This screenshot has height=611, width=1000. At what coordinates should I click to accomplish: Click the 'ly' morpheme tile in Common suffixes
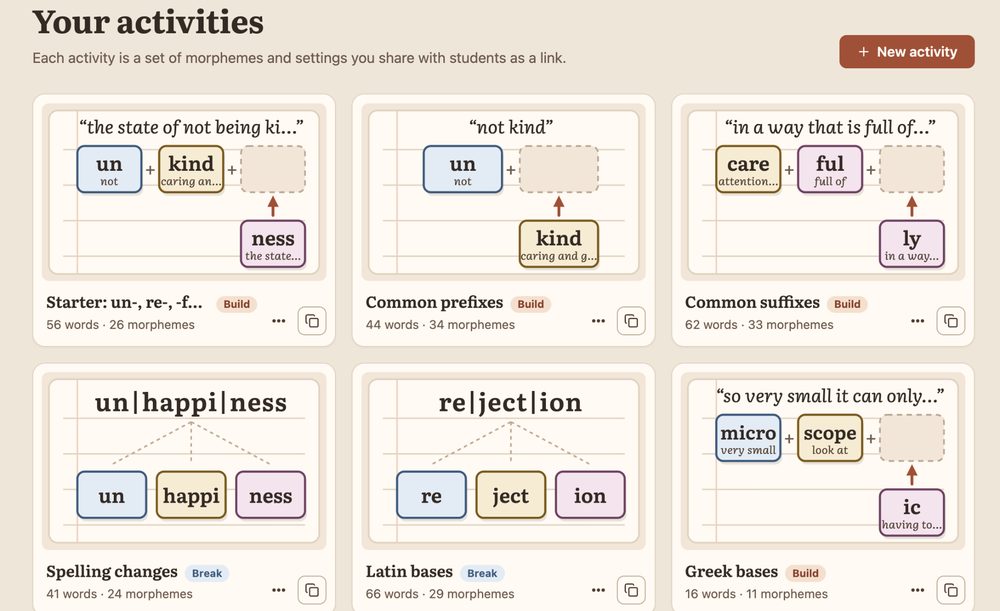(912, 244)
